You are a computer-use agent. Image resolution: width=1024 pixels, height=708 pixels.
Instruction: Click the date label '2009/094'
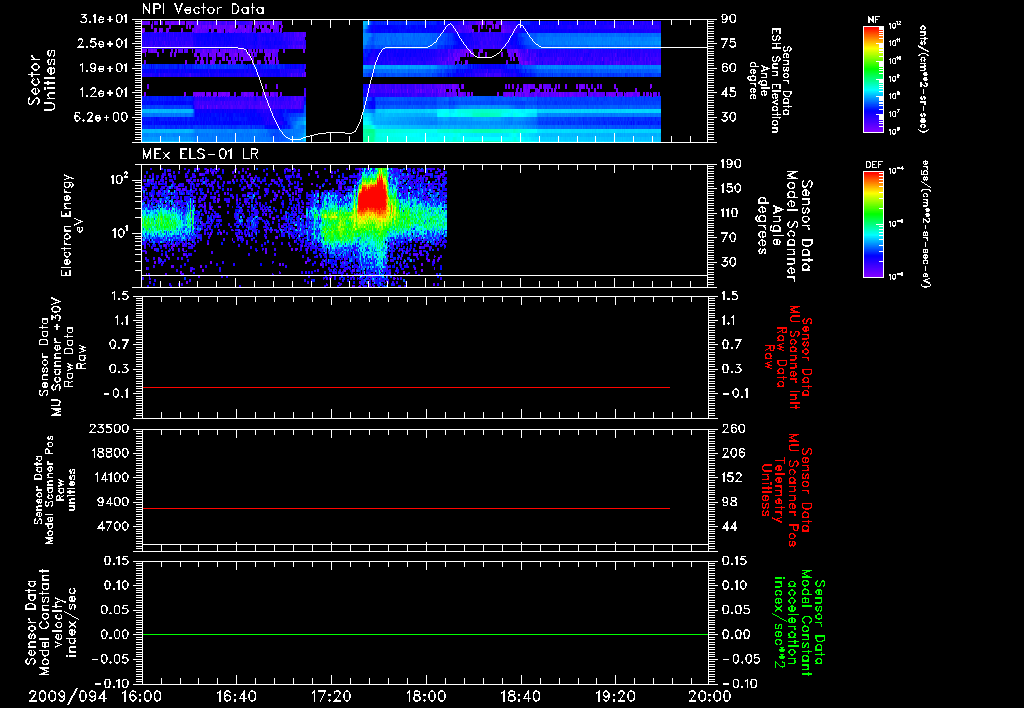point(67,696)
